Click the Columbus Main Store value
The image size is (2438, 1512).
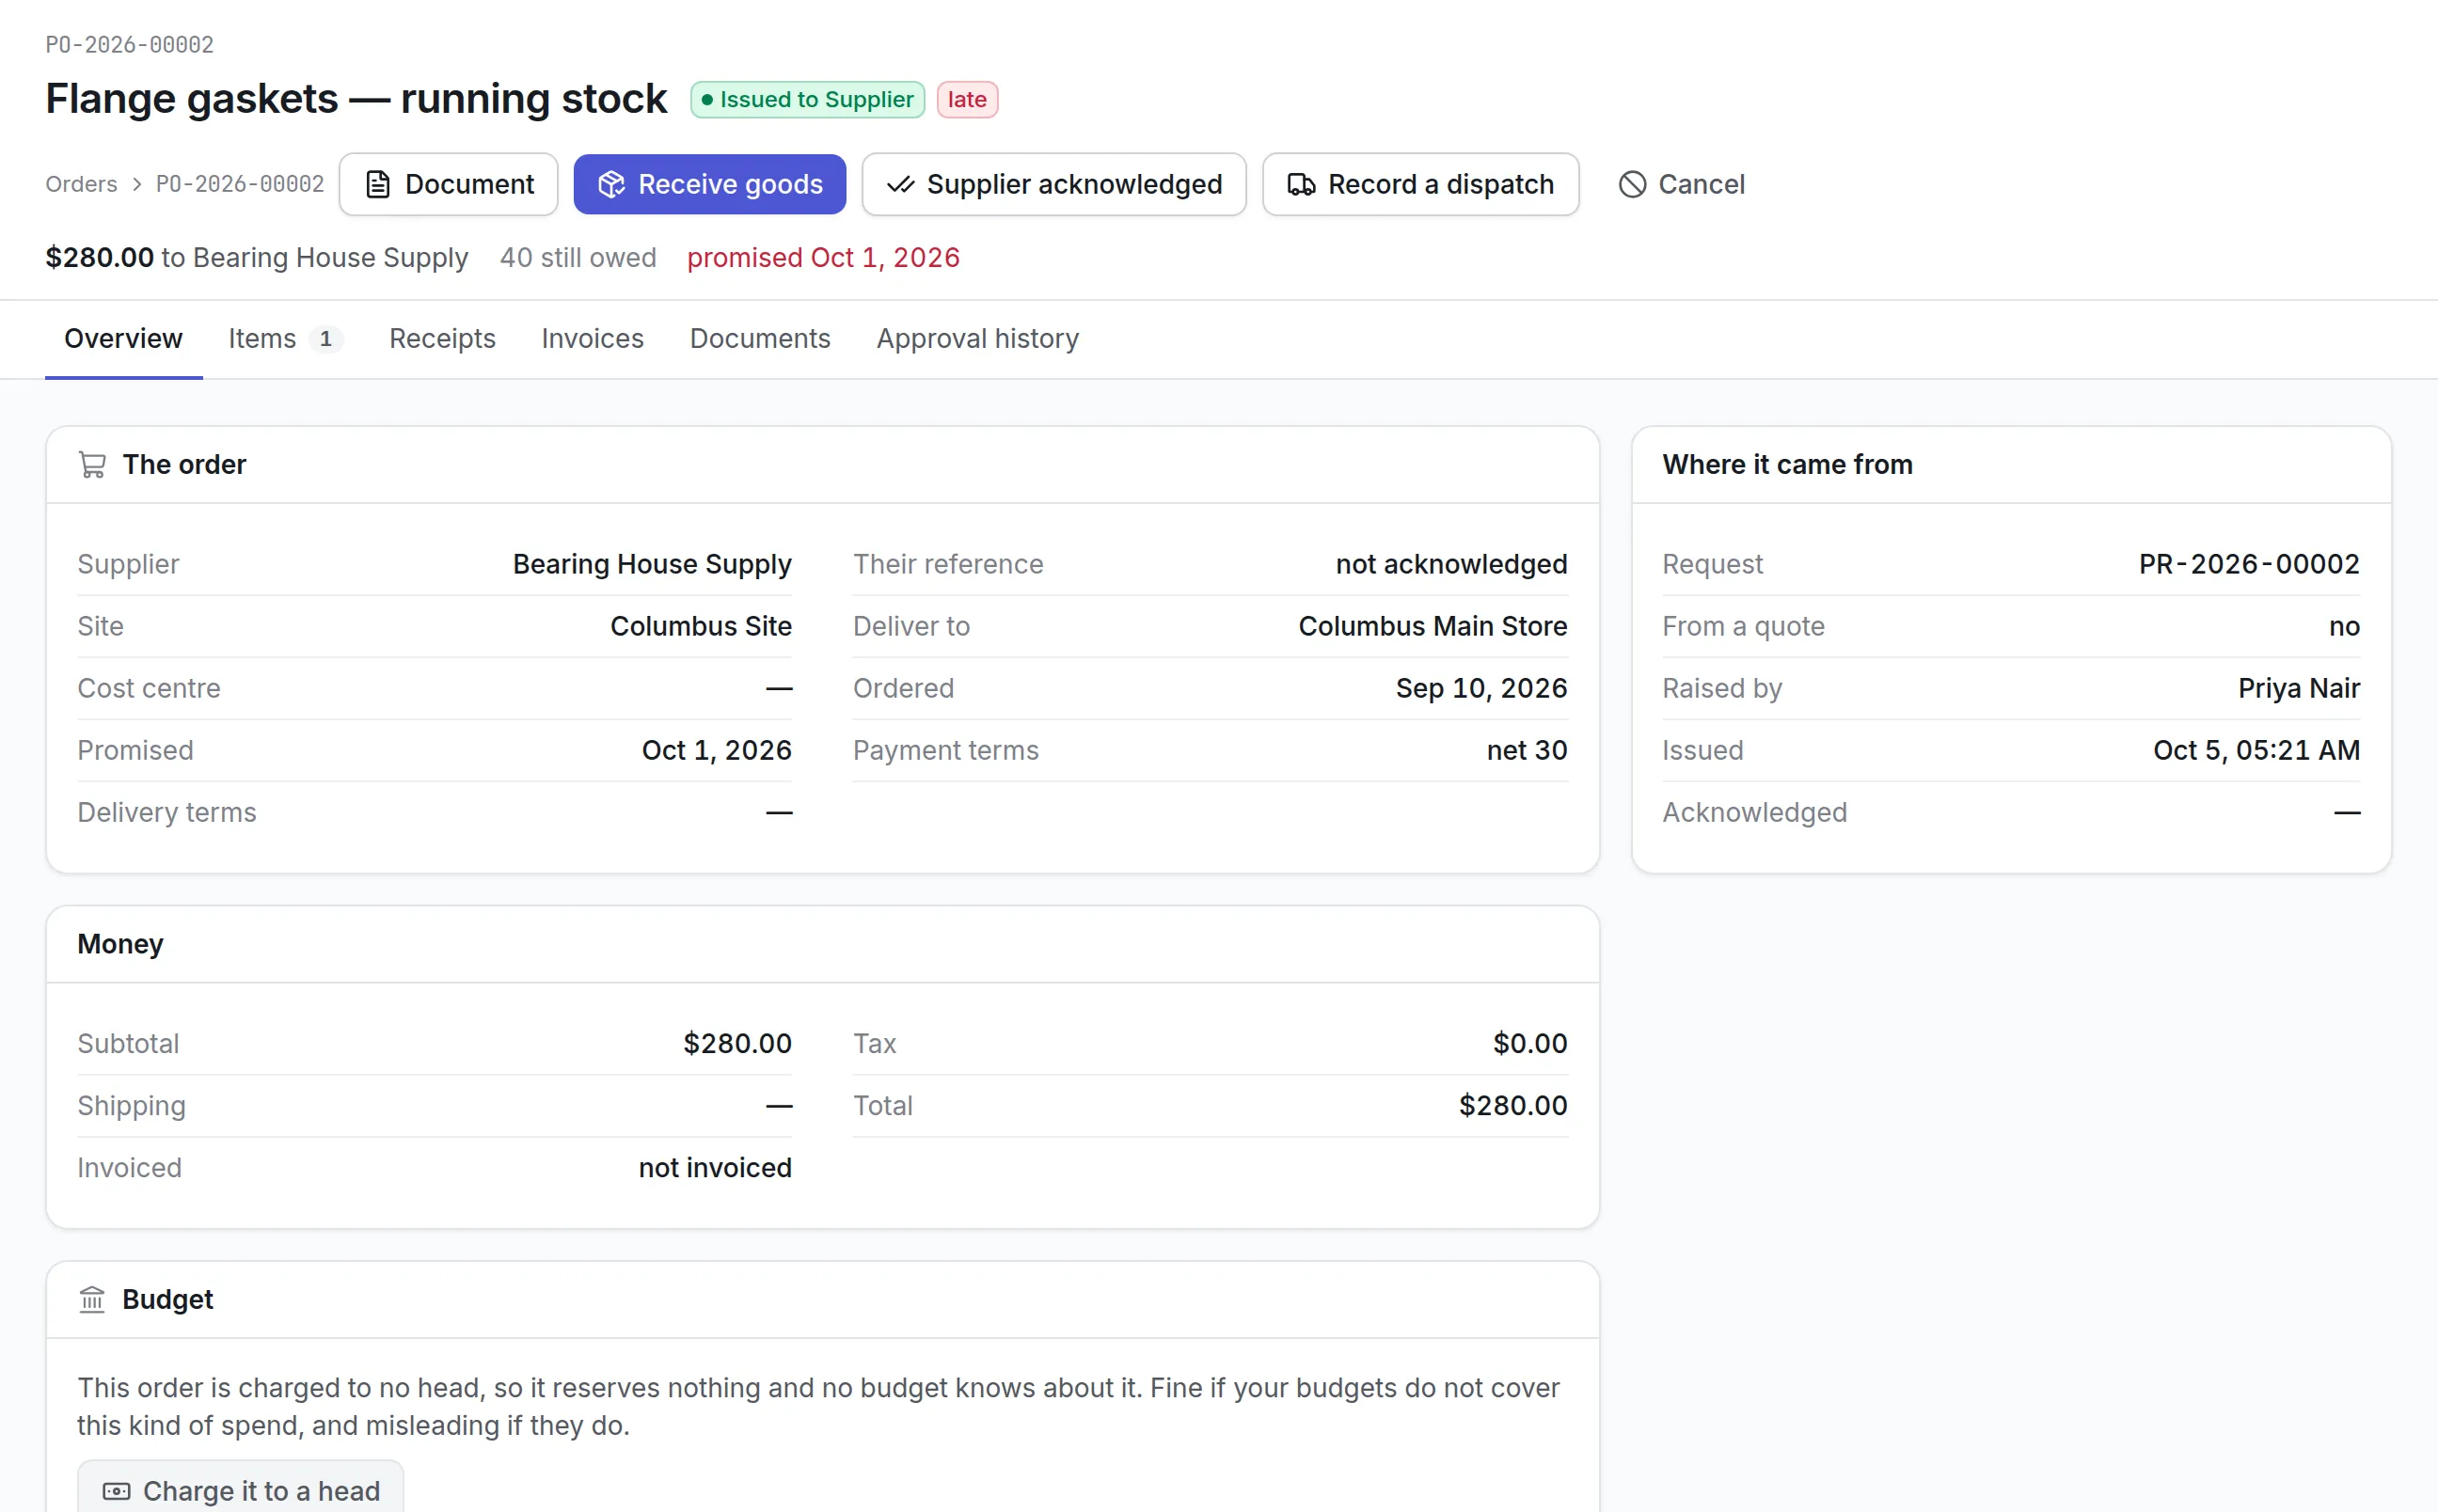pyautogui.click(x=1433, y=627)
